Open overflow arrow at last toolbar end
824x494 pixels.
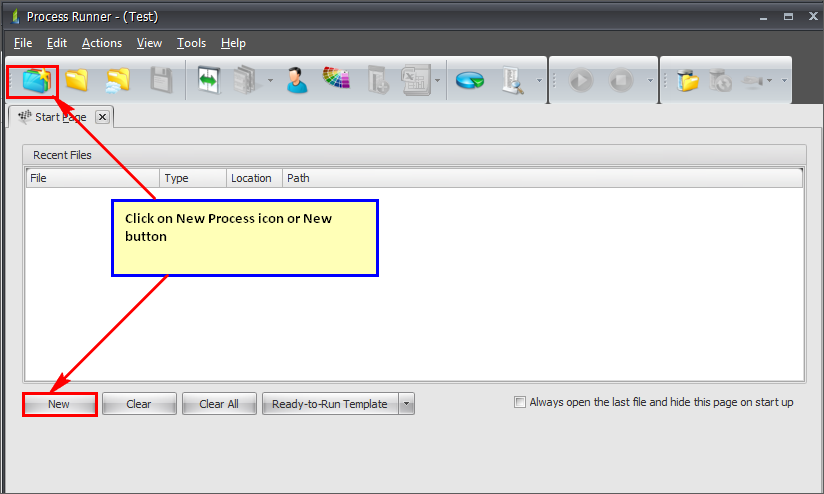click(784, 80)
